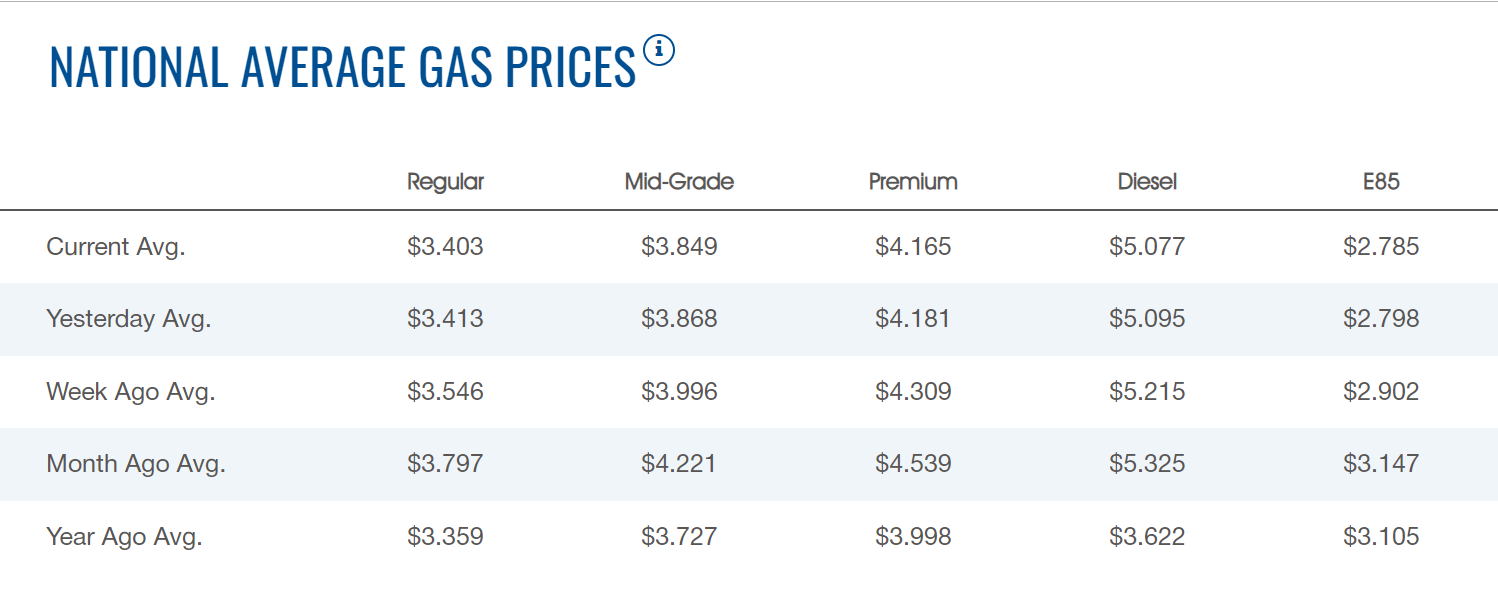Viewport: 1498px width, 606px height.
Task: Click month-ago E85 price $3.147
Action: tap(1381, 464)
